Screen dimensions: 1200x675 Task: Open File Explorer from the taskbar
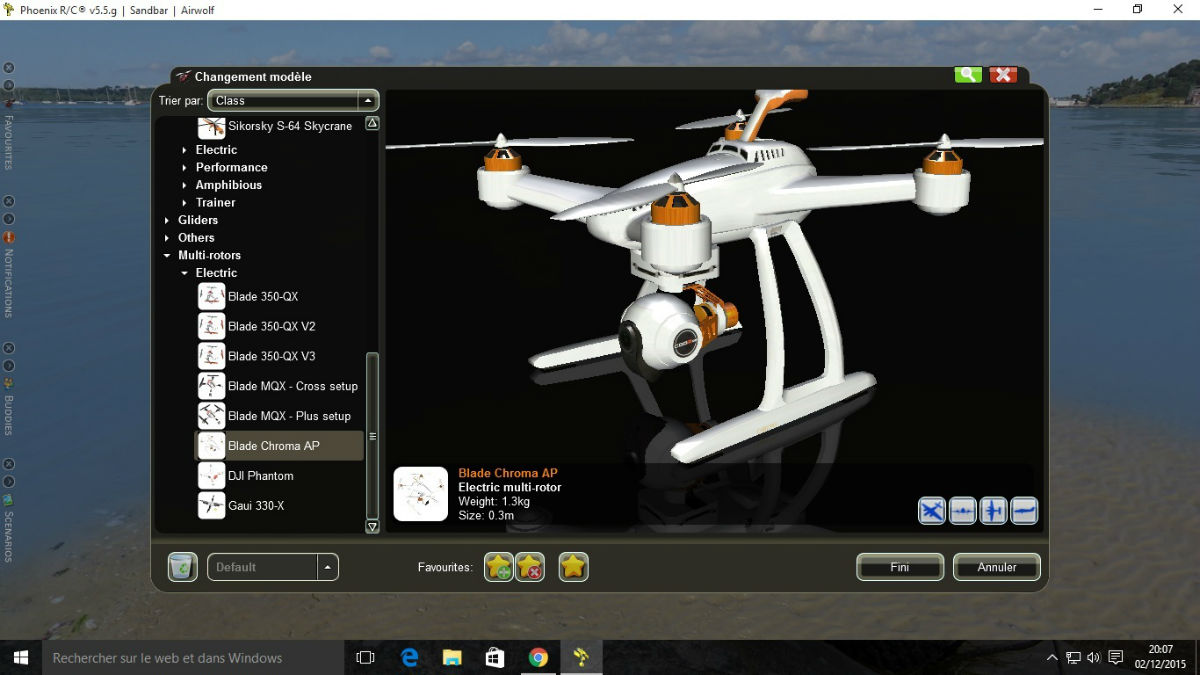pyautogui.click(x=452, y=657)
